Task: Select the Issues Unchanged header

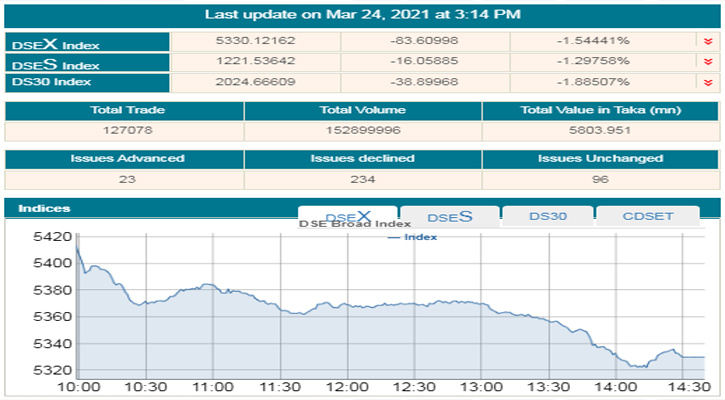Action: (600, 159)
